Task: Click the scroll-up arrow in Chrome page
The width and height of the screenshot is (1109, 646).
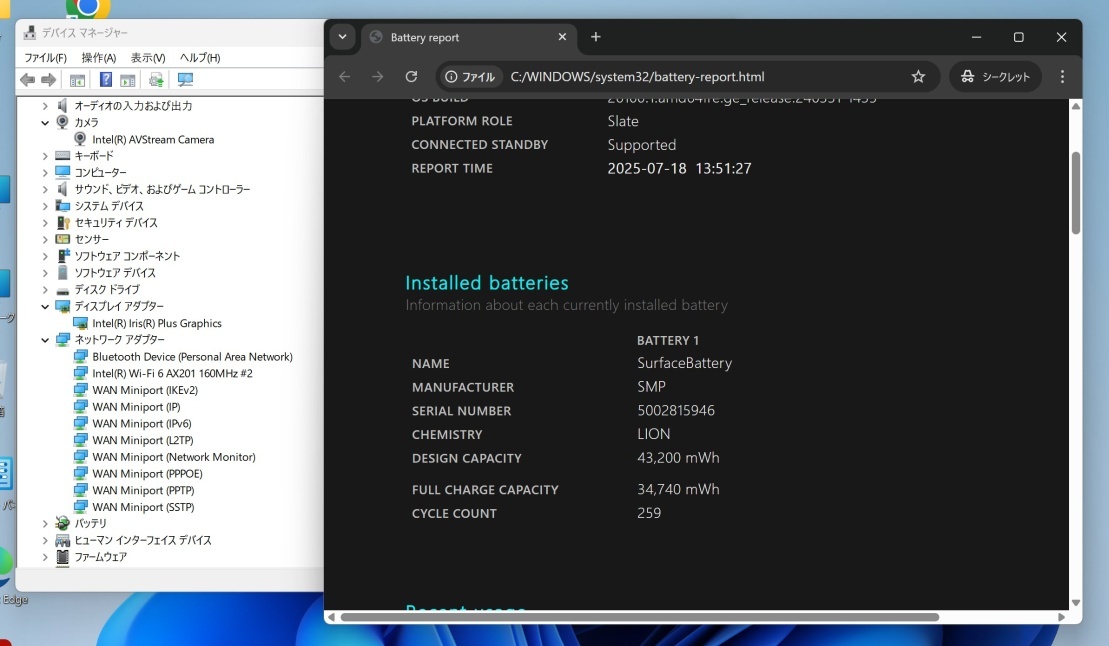Action: coord(1076,106)
